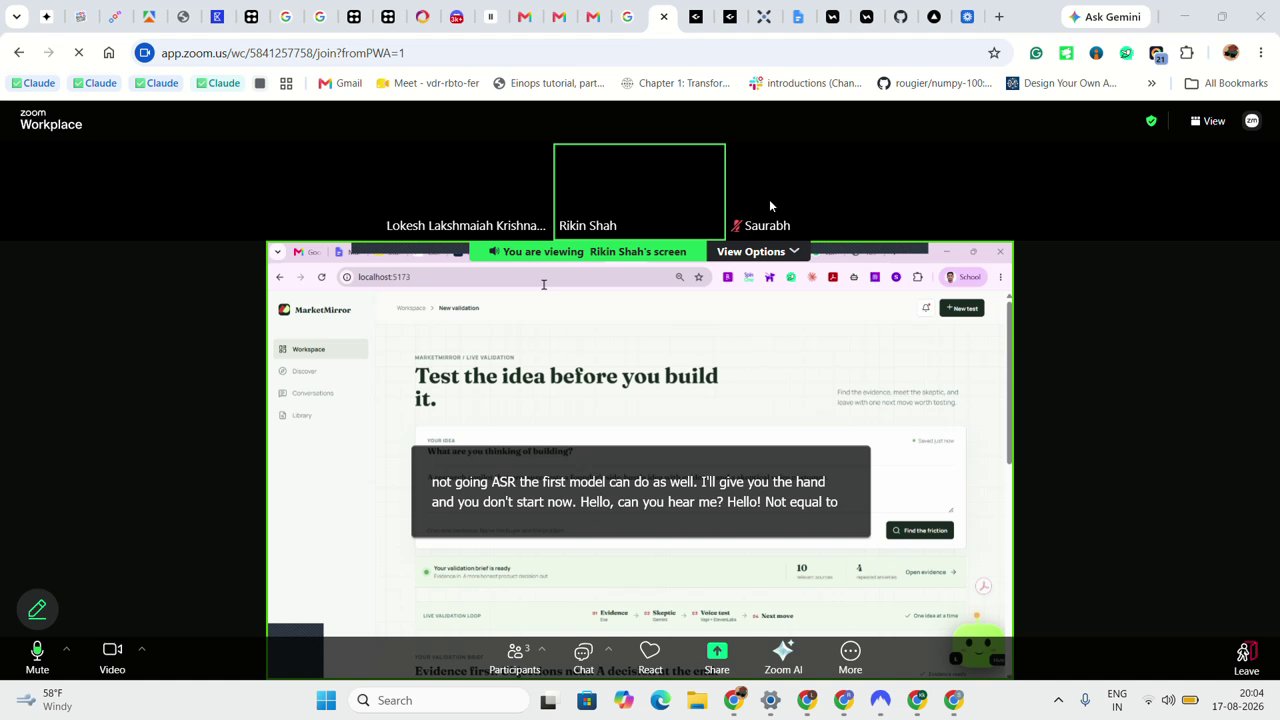This screenshot has height=720, width=1280.
Task: Select Lokesh Lakshmaiah Krishna's video tile
Action: point(466,191)
